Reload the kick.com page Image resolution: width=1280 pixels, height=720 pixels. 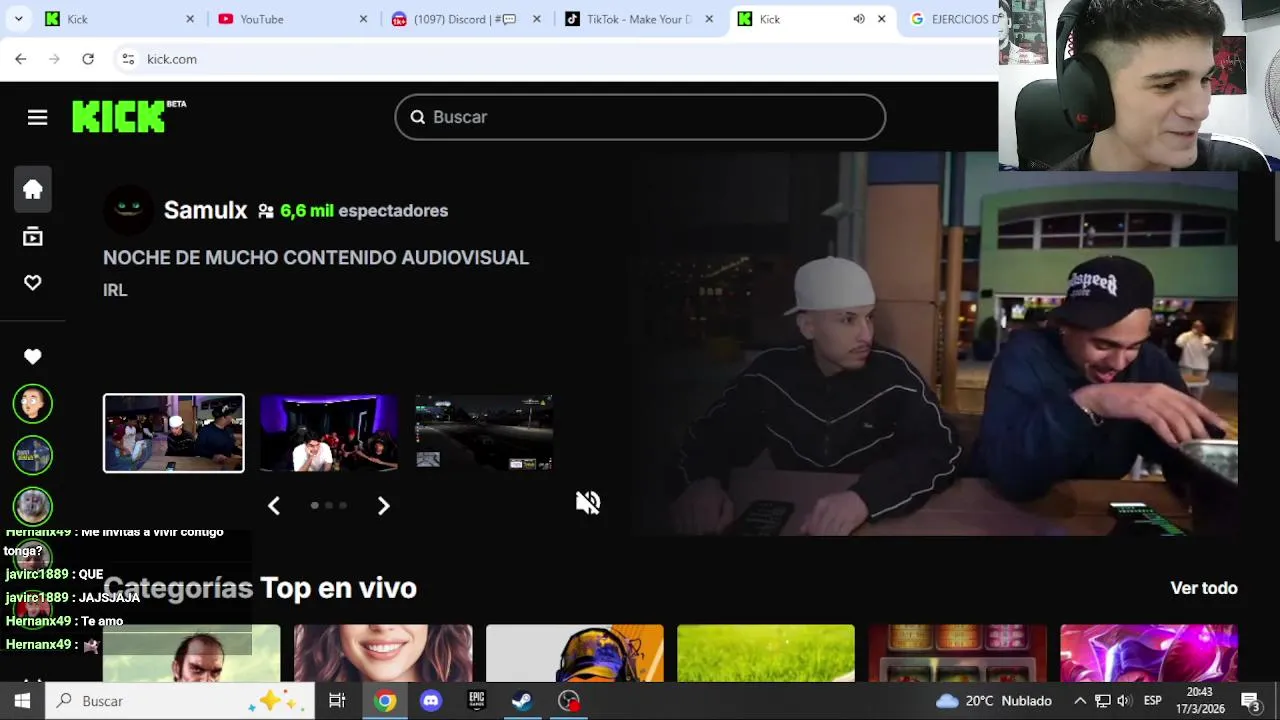tap(88, 59)
